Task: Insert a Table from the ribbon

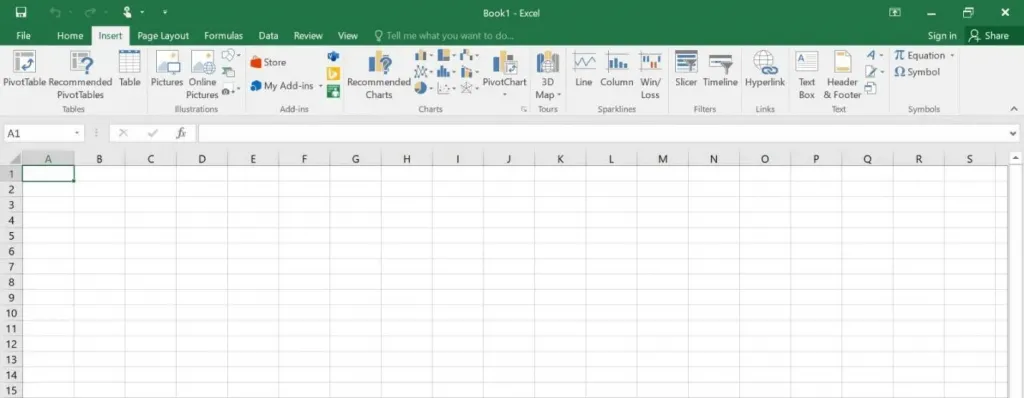Action: tap(129, 69)
